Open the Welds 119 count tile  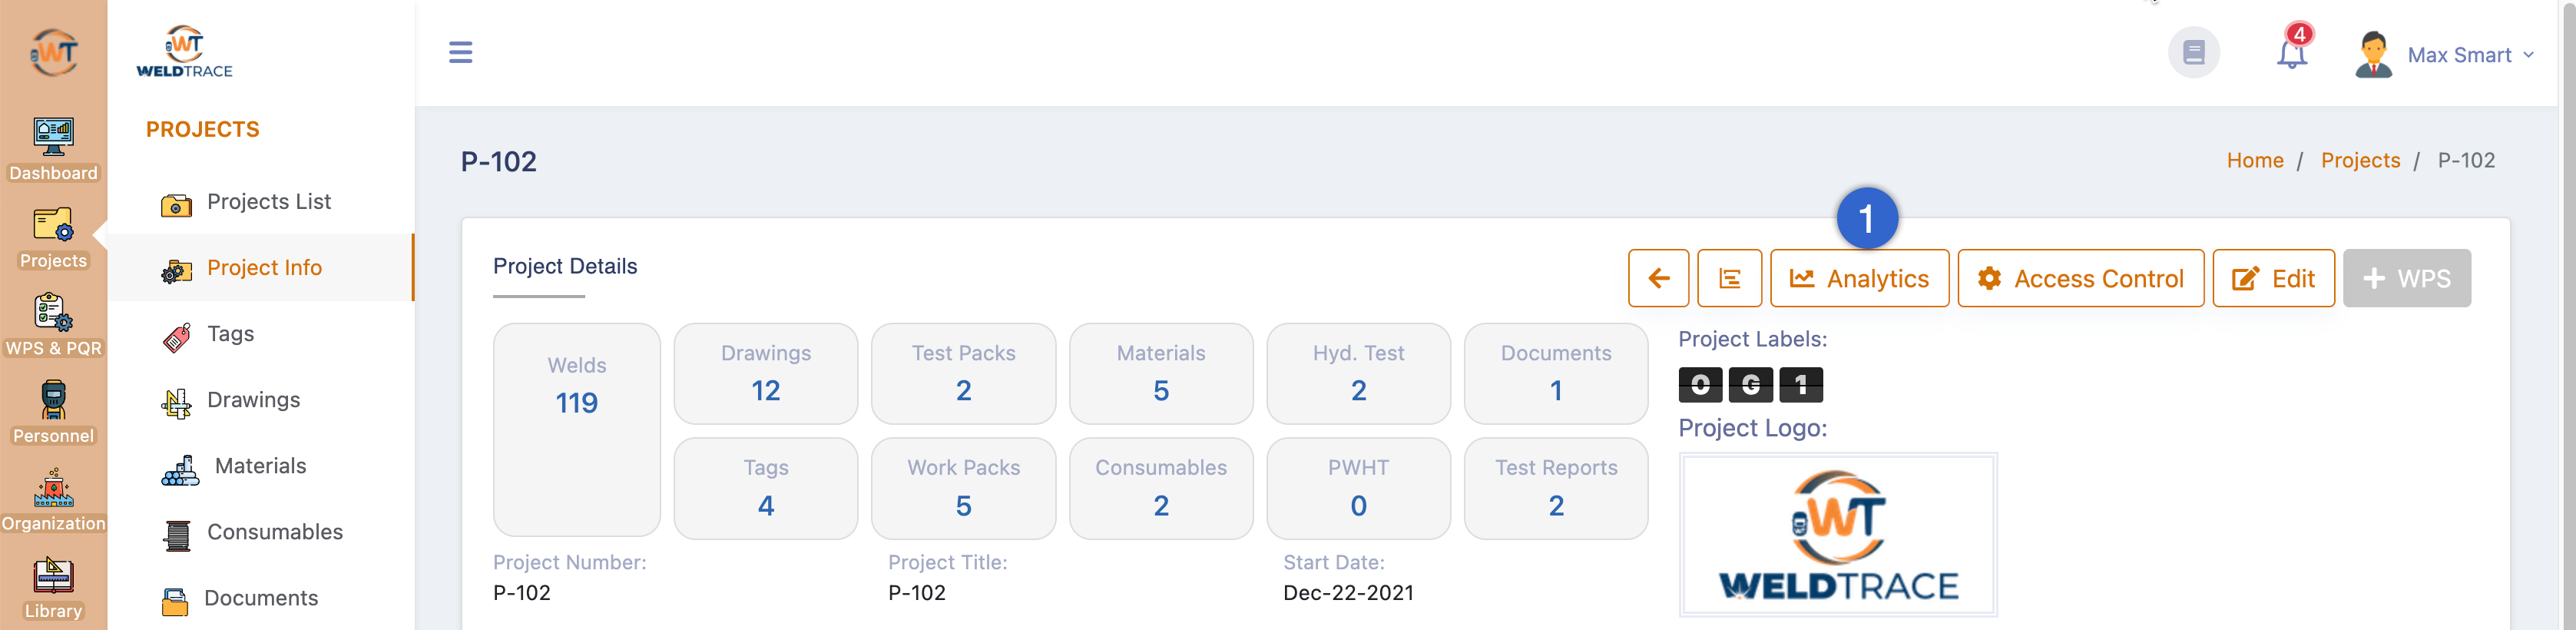pos(577,428)
